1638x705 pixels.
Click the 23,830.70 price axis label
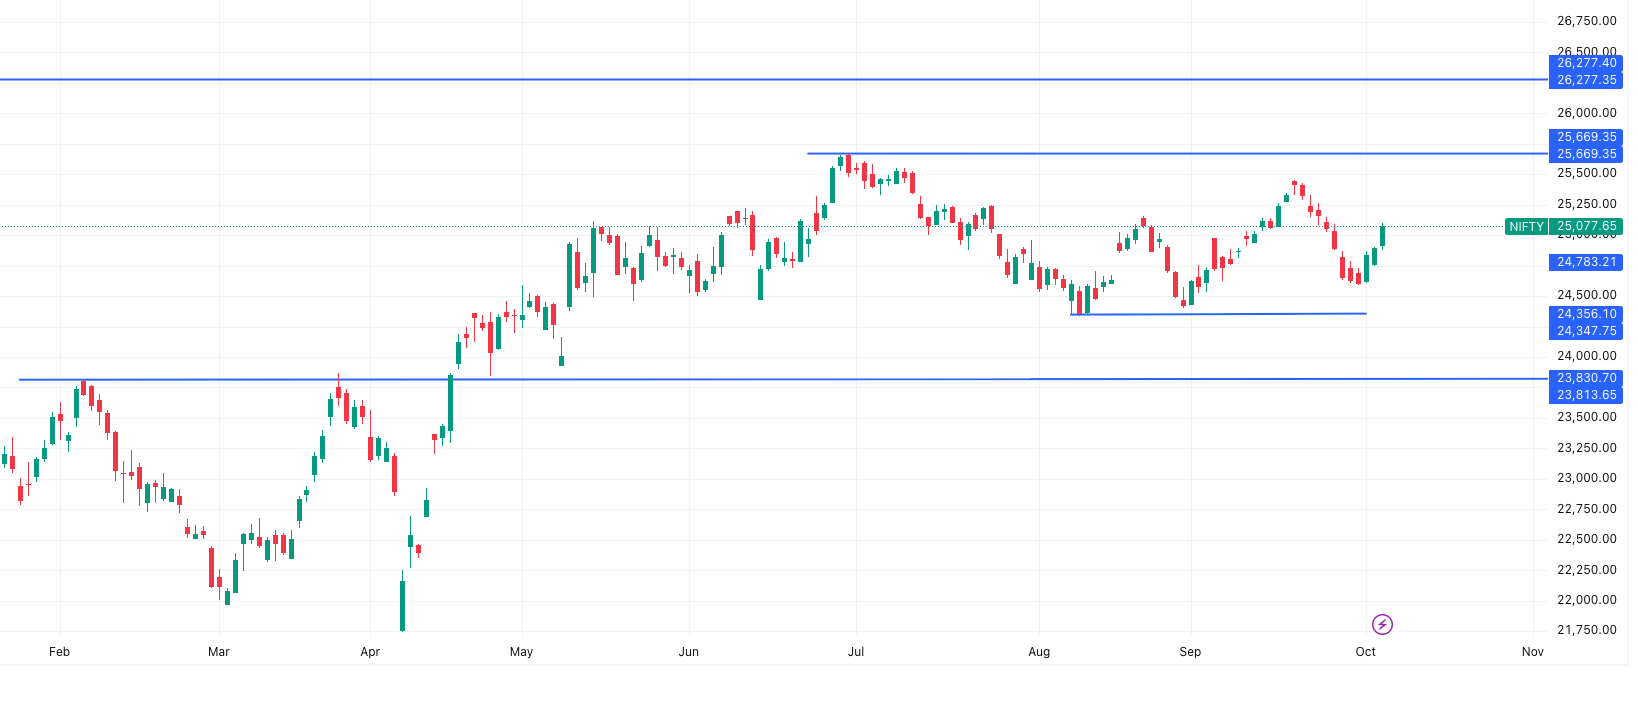[x=1586, y=378]
